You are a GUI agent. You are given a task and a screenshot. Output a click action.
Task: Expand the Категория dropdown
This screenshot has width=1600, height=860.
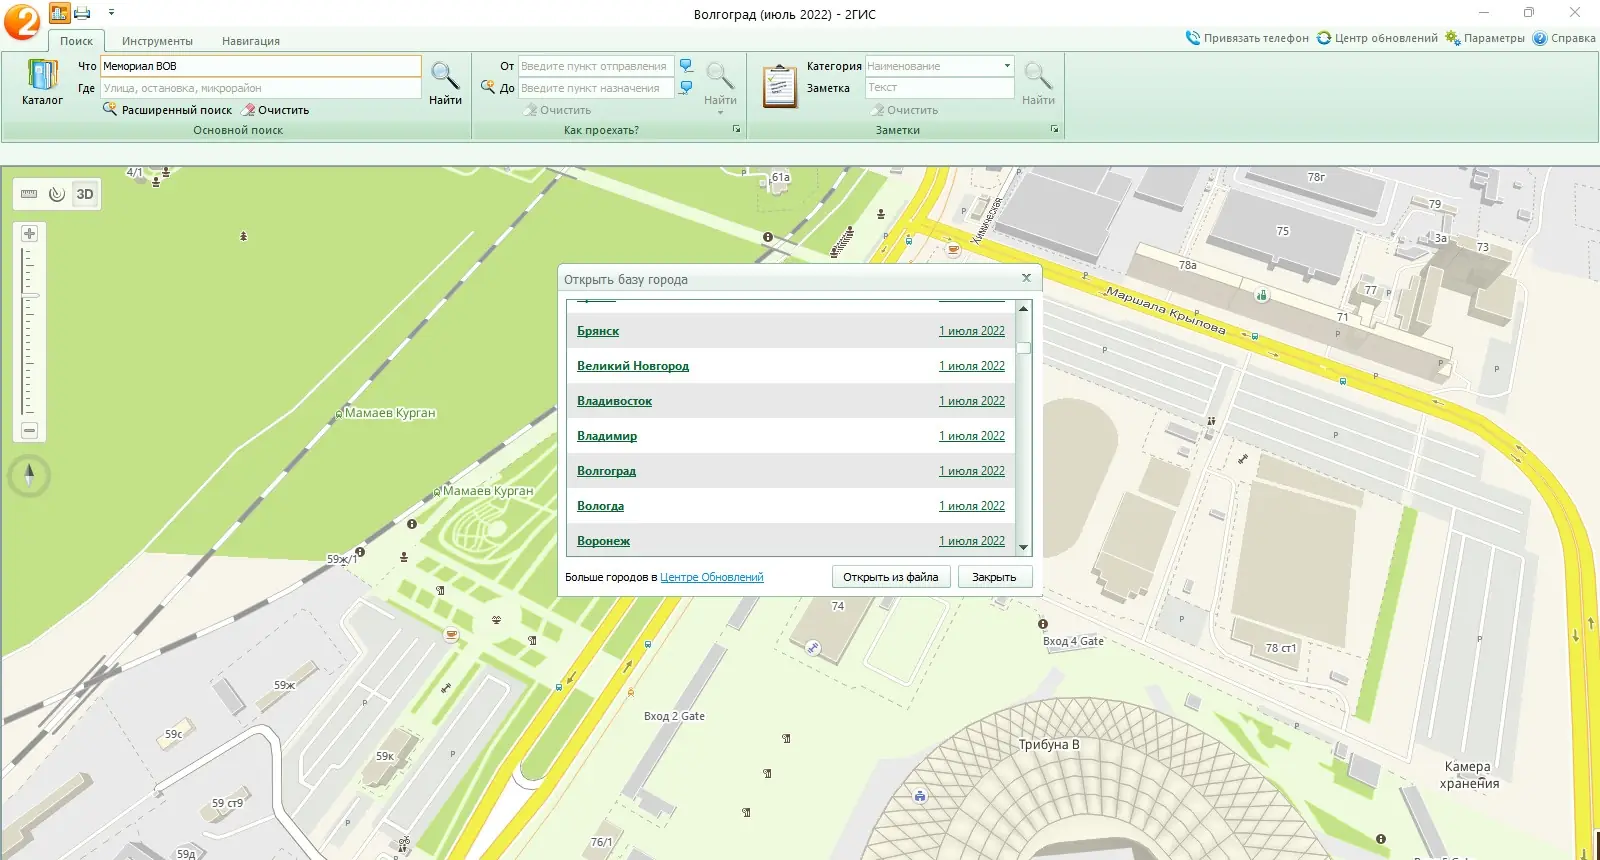(1007, 66)
